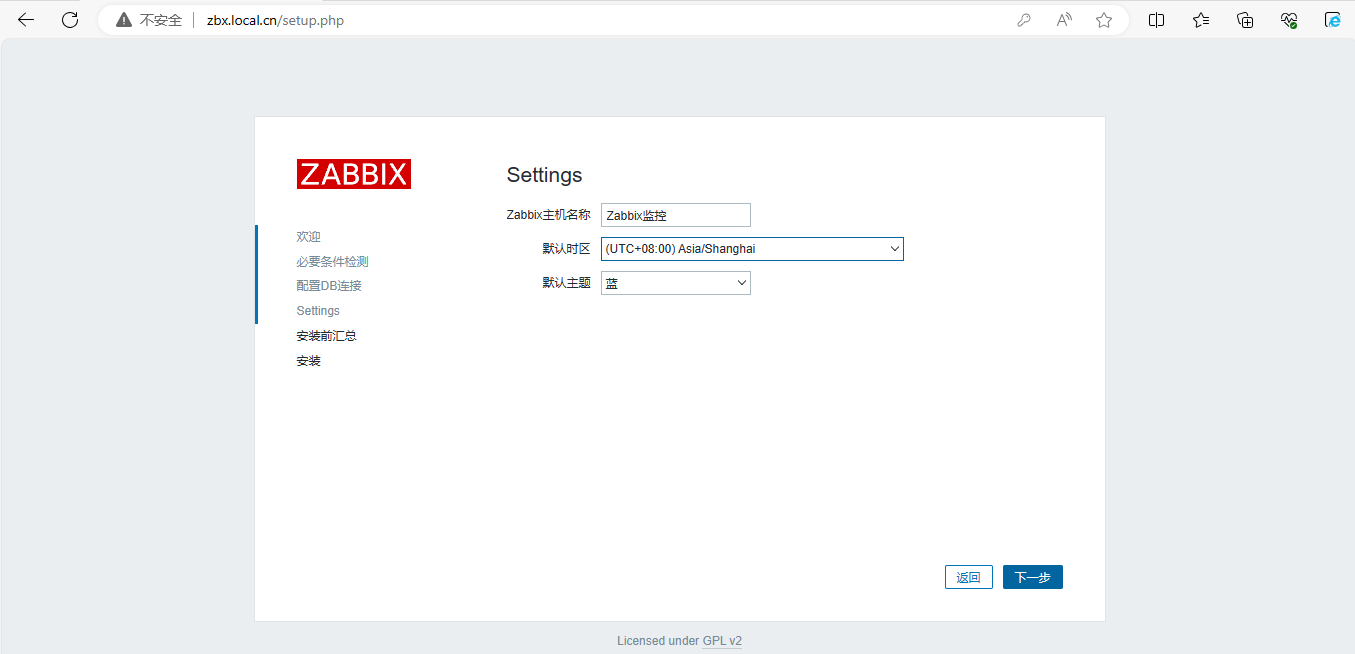Click the browser back arrow
This screenshot has width=1355, height=654.
(x=26, y=20)
